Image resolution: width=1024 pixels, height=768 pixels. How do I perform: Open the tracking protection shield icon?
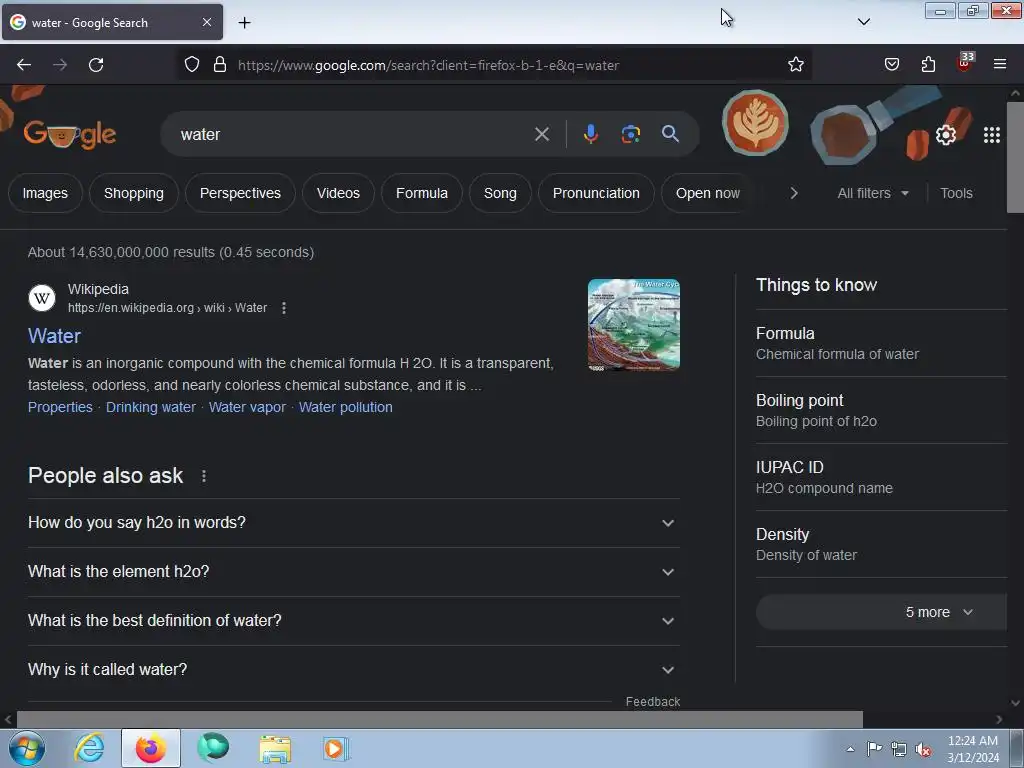pyautogui.click(x=191, y=65)
